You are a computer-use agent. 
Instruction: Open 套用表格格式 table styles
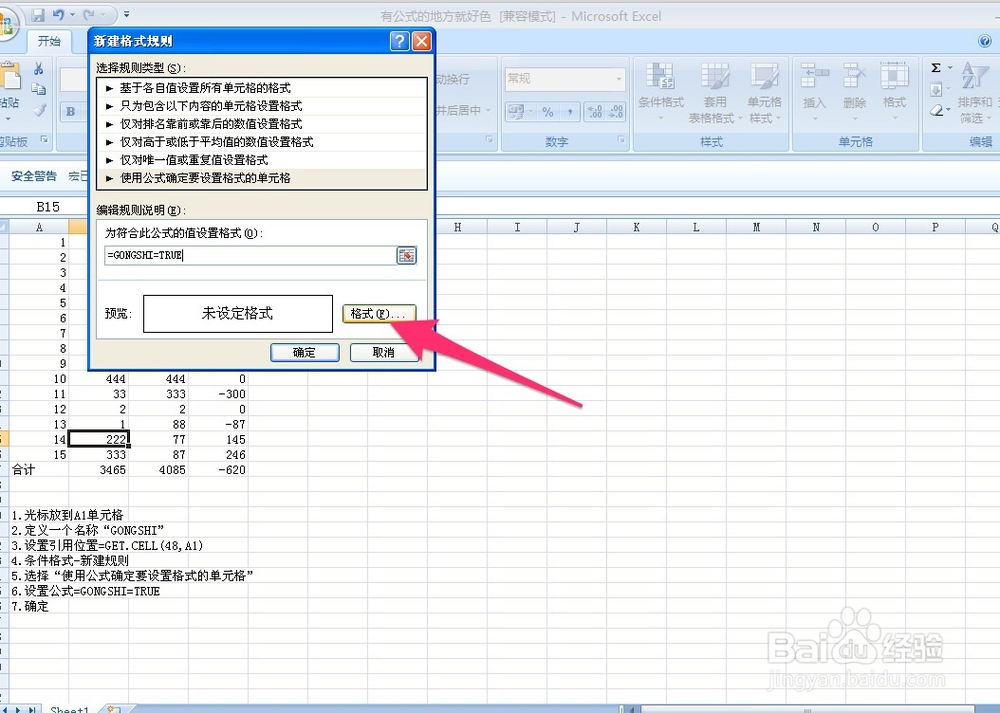[x=714, y=92]
